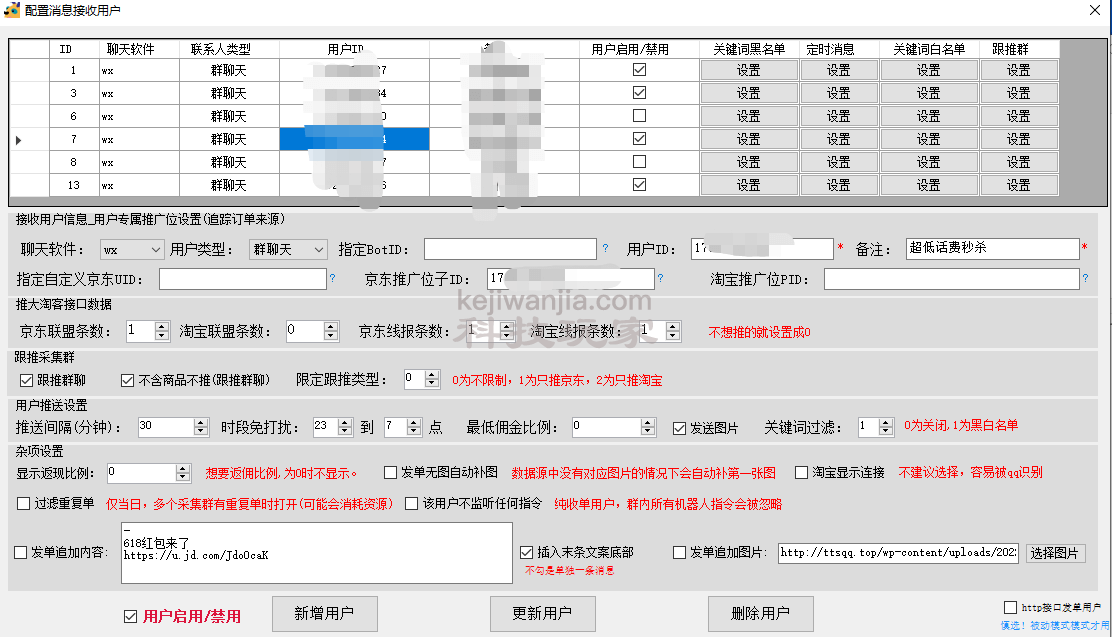Check 该用户不监听任何指令 option
Viewport: 1112px width, 637px height.
tap(411, 504)
